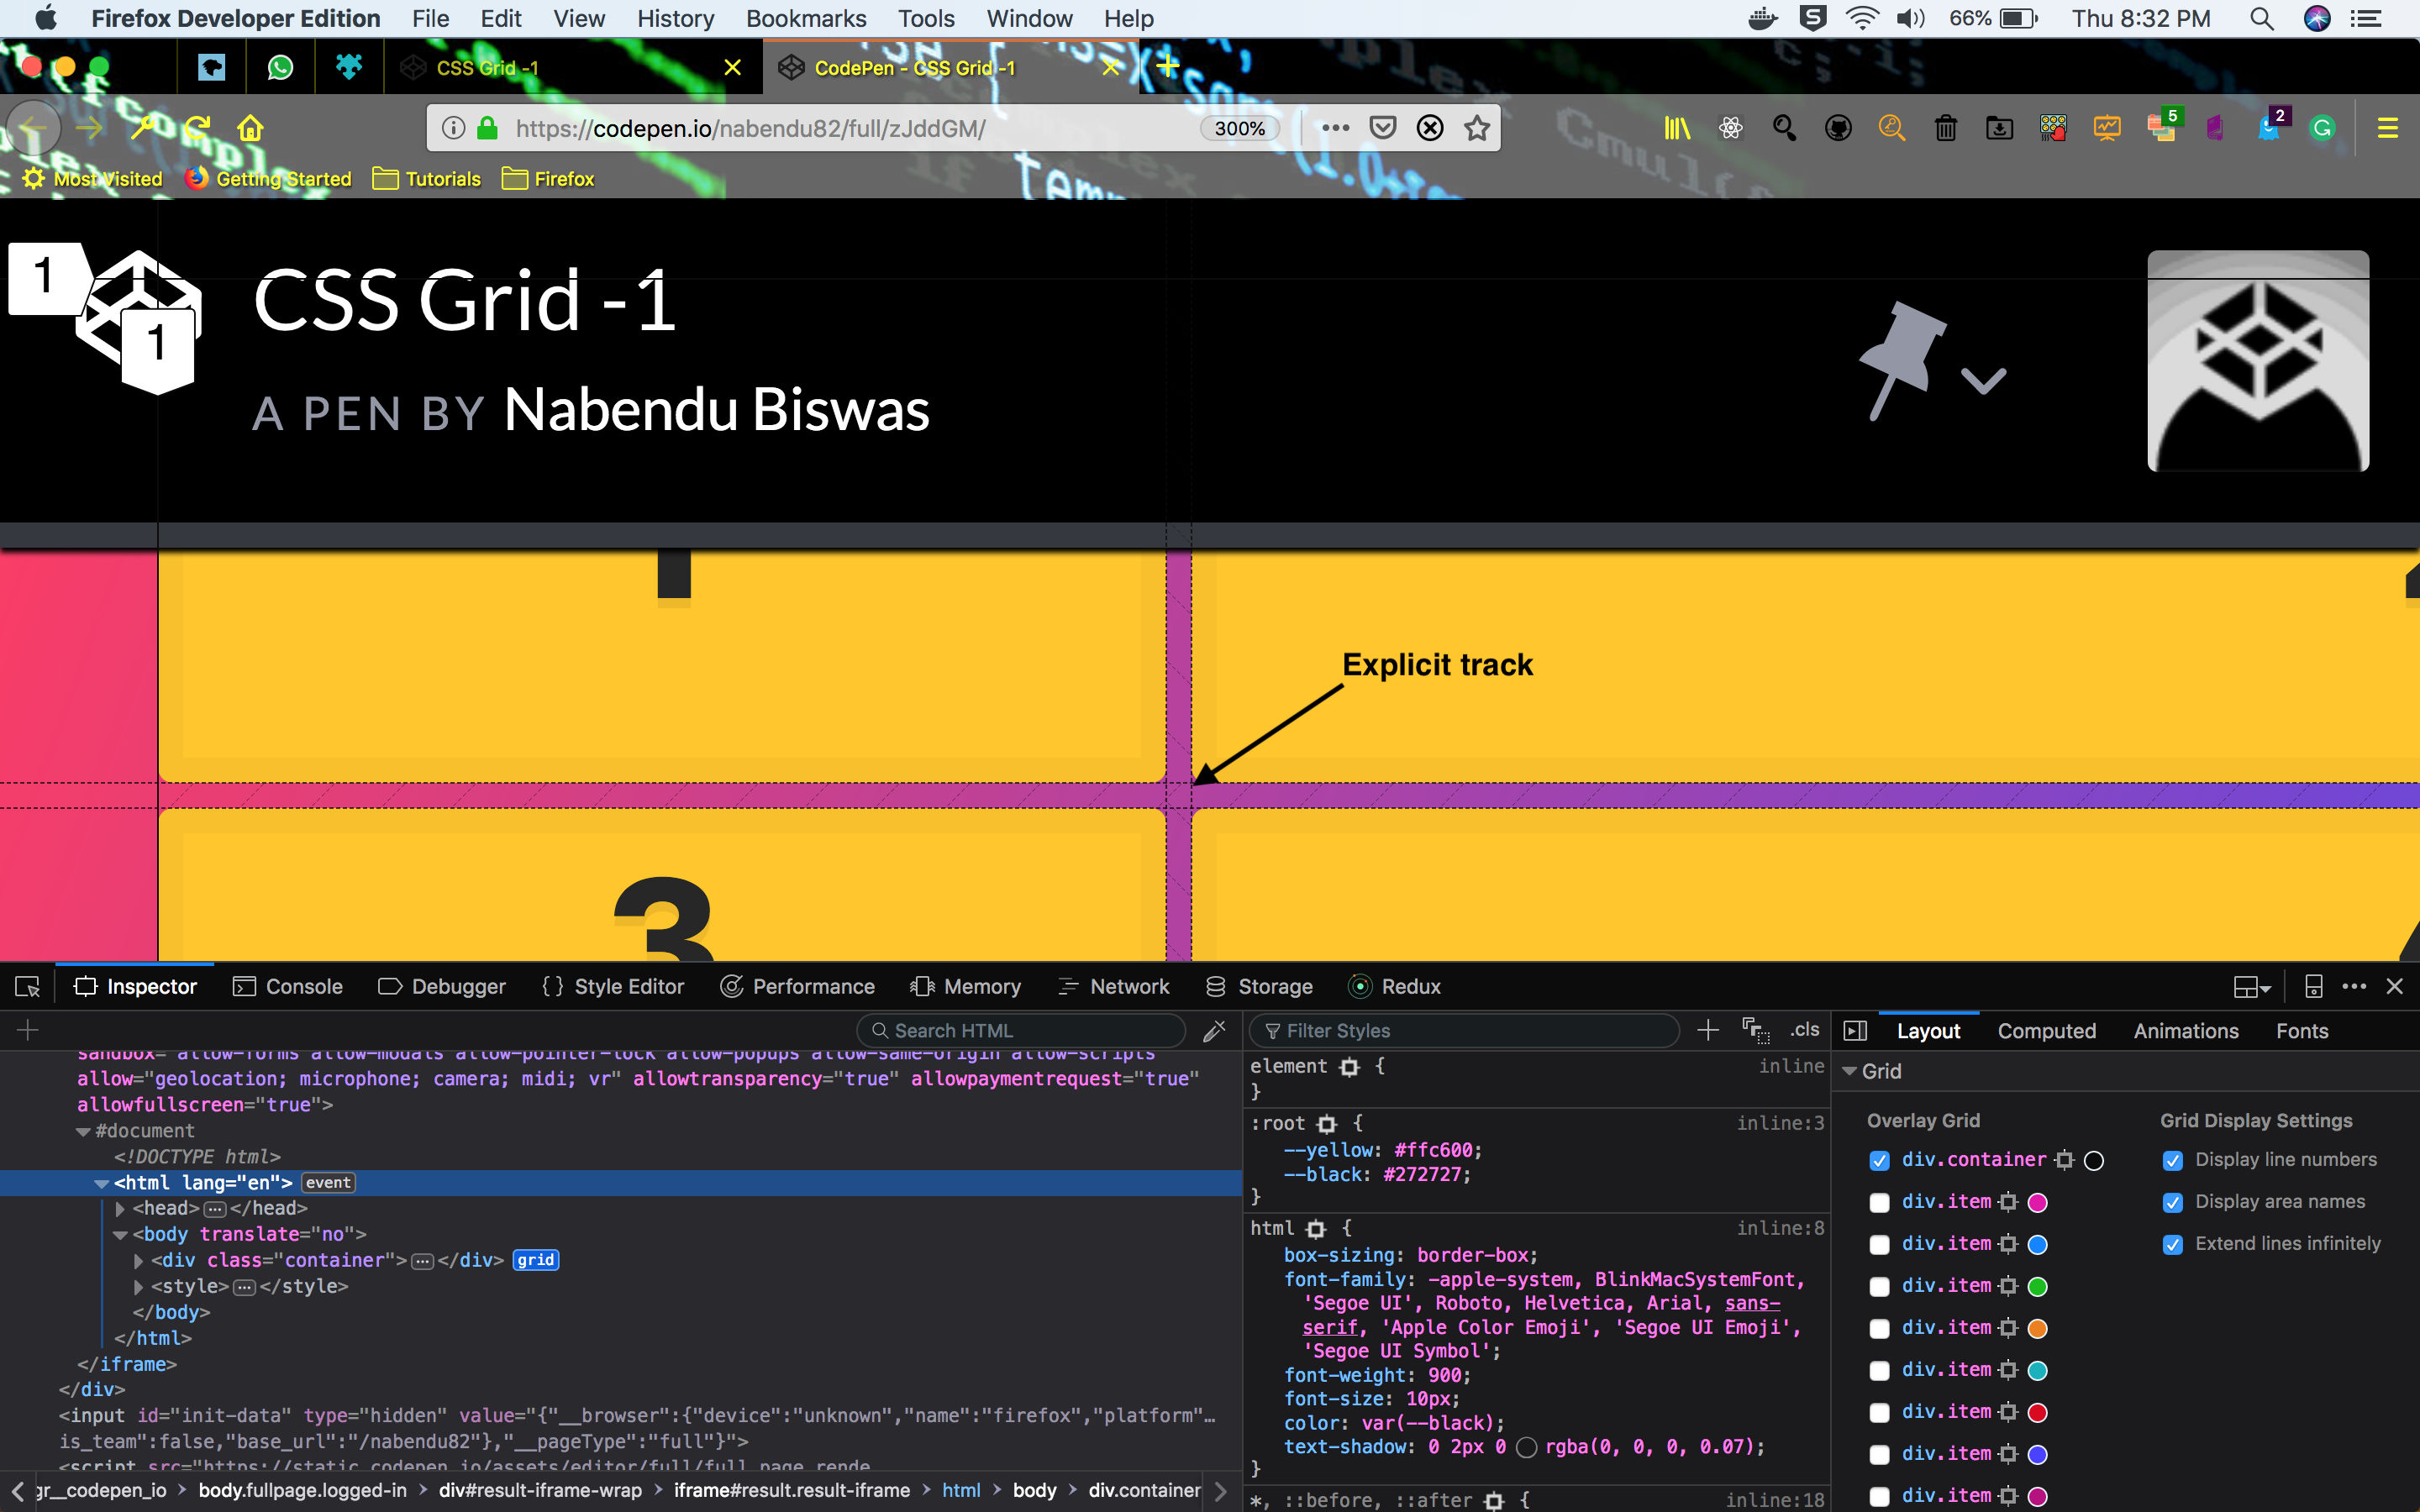Click the site info icon in the URL bar
This screenshot has width=2420, height=1512.
click(453, 128)
